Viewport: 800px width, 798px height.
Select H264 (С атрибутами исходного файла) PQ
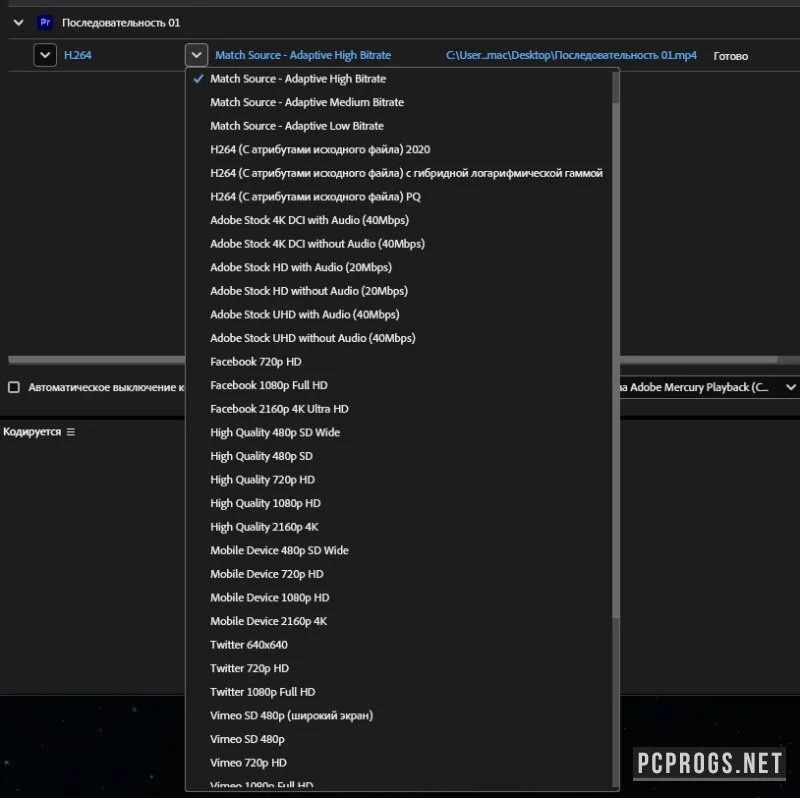pos(399,196)
